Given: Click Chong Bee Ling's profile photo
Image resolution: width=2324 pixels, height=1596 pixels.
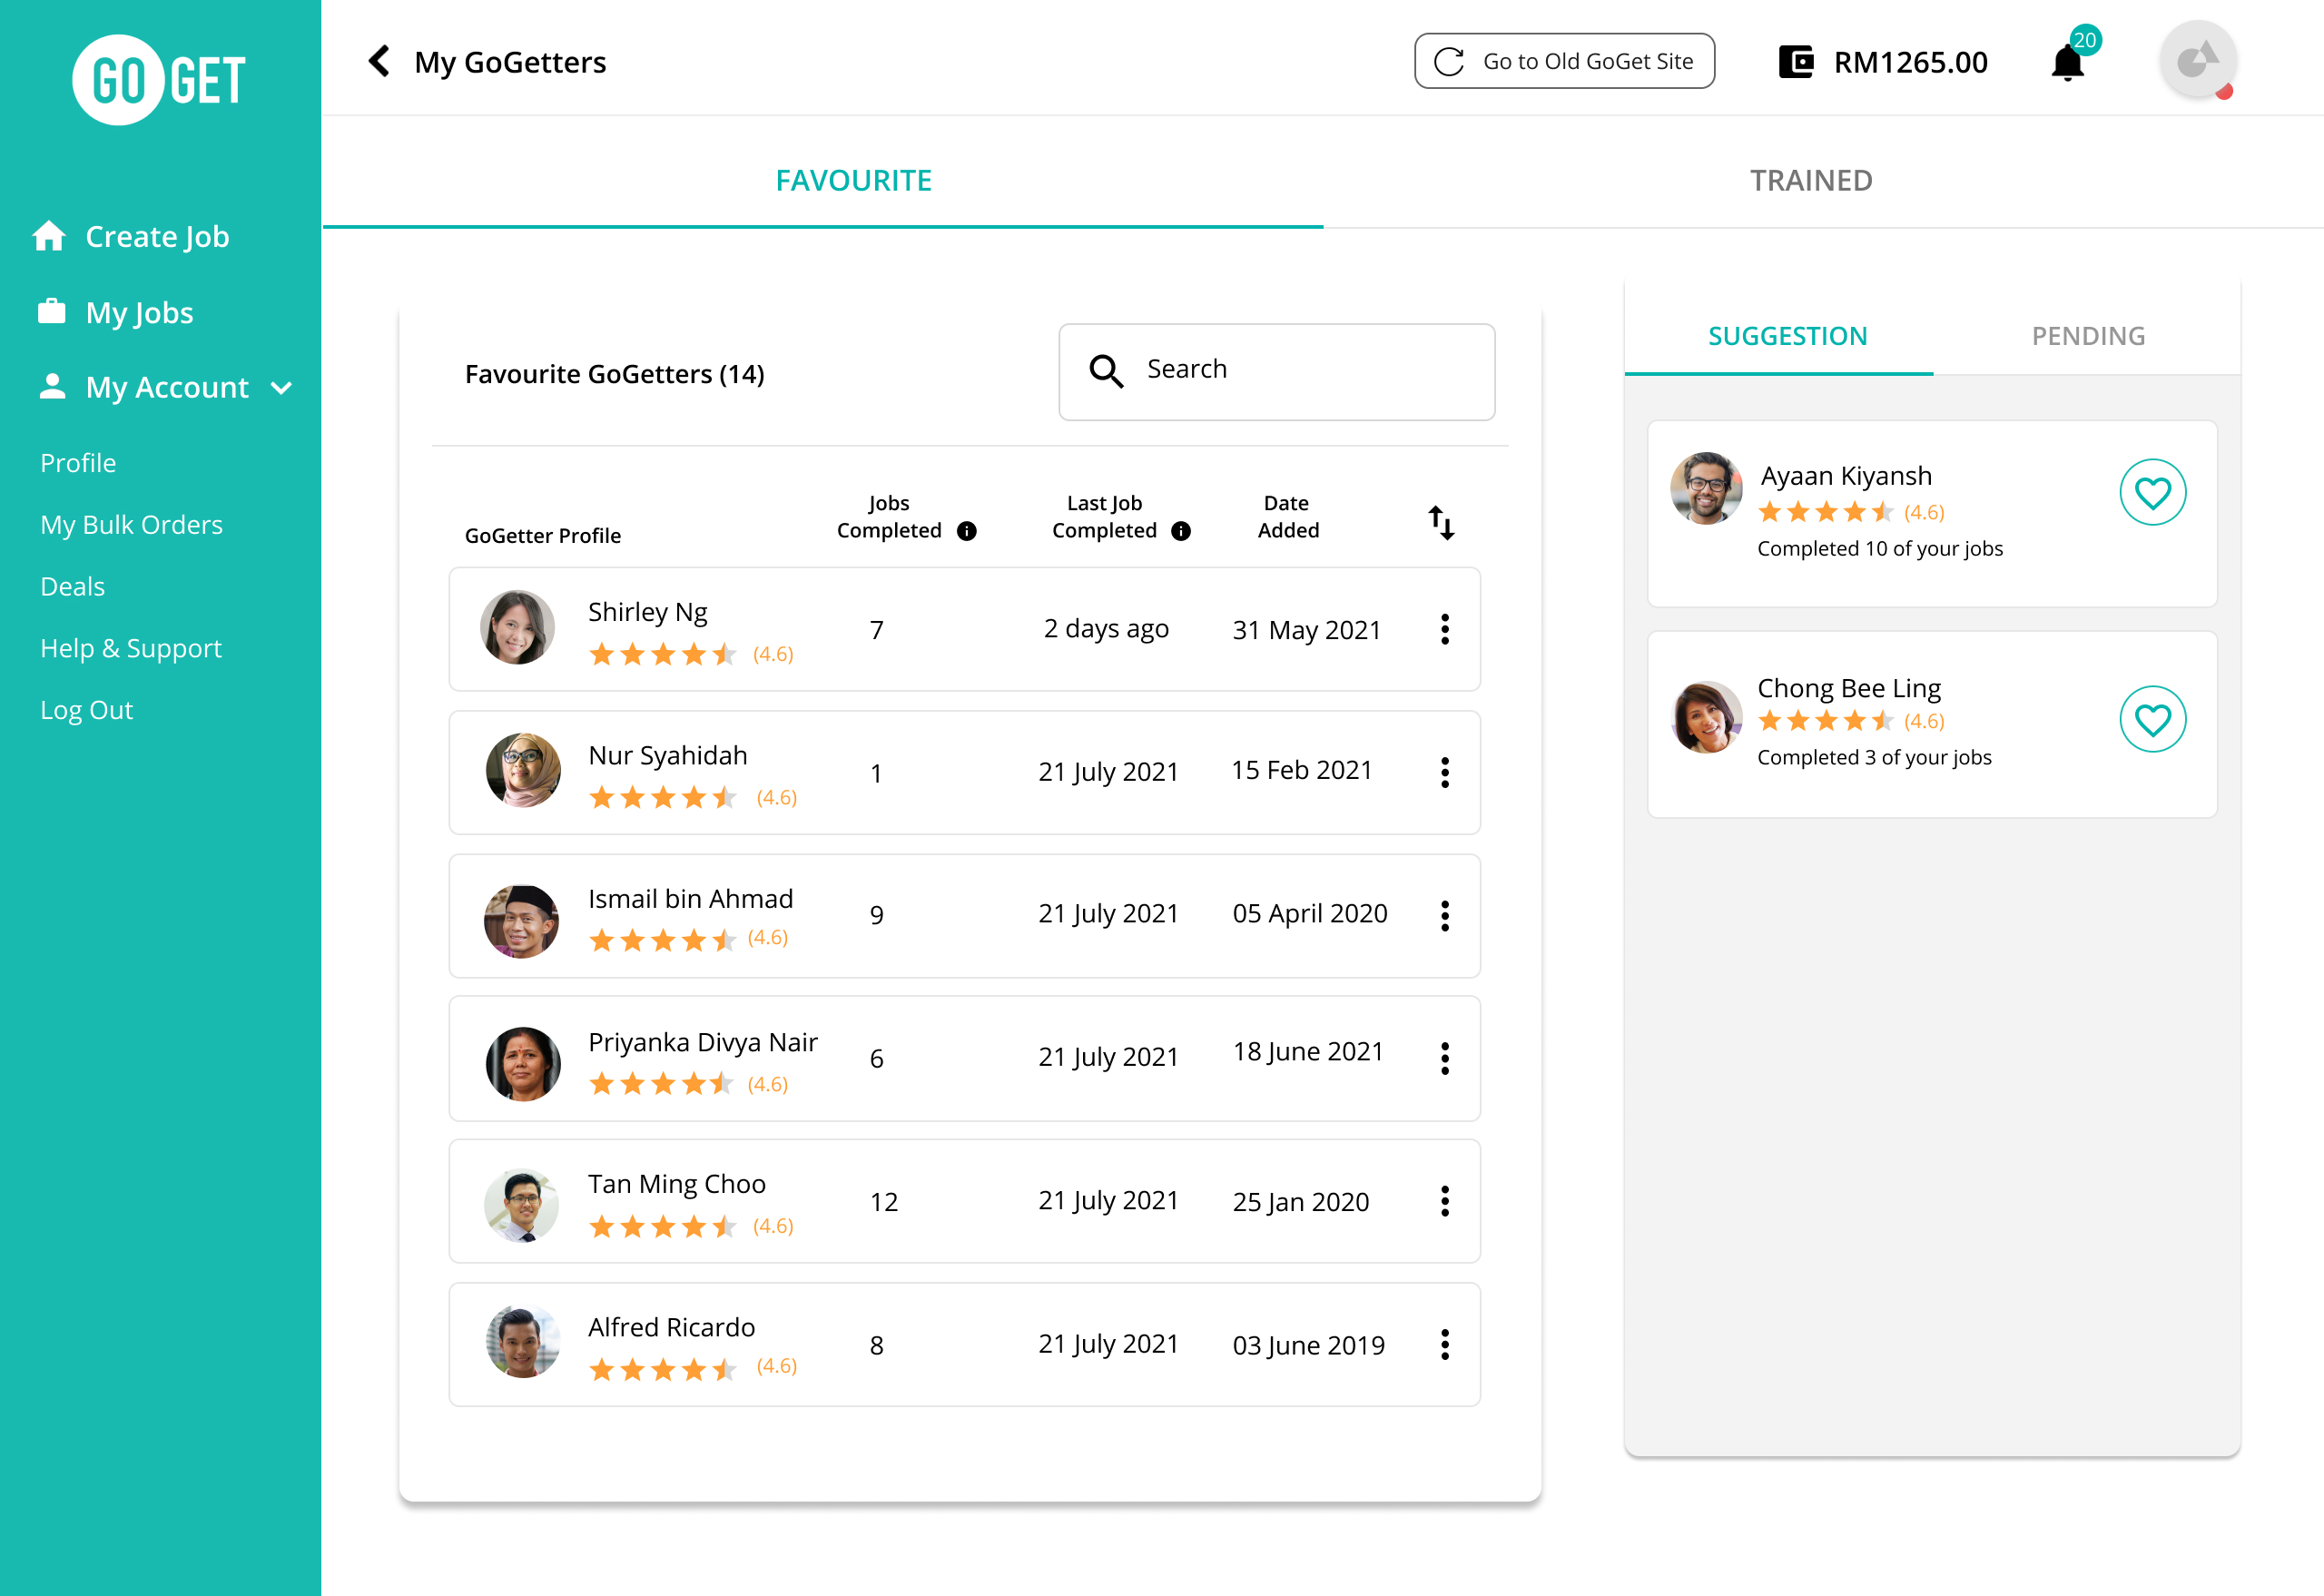Looking at the screenshot, I should click(1706, 717).
